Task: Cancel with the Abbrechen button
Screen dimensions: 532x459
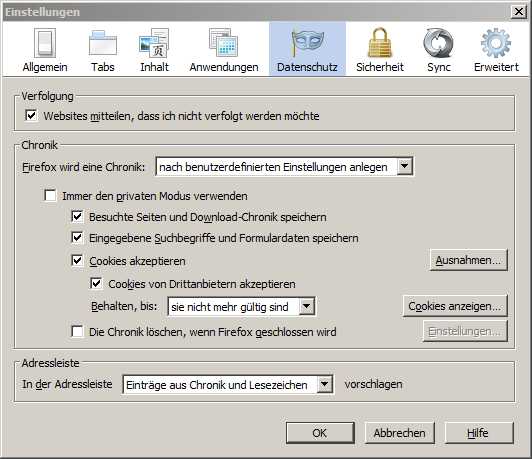Action: click(400, 433)
